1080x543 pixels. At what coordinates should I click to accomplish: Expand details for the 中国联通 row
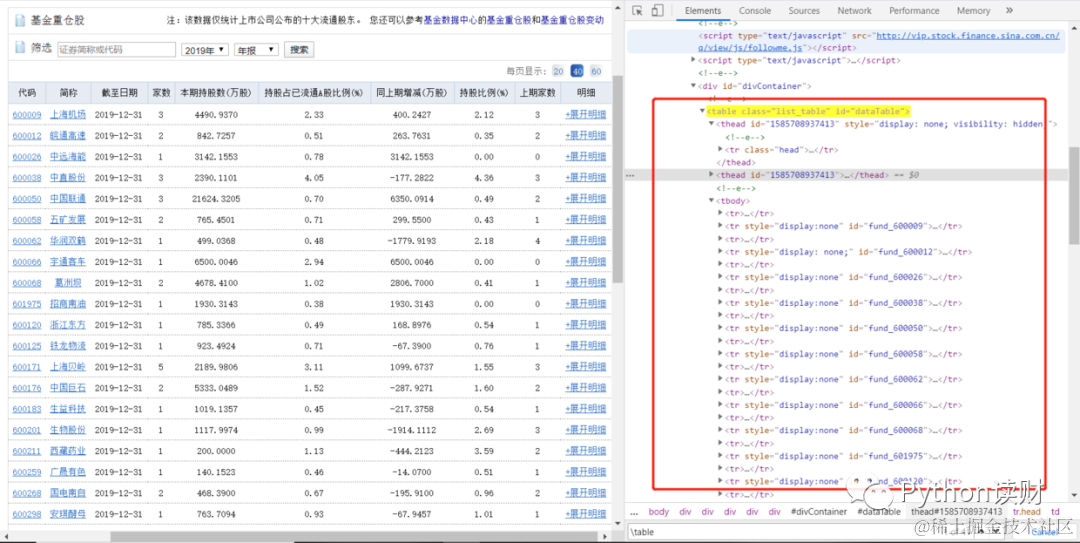[x=585, y=199]
